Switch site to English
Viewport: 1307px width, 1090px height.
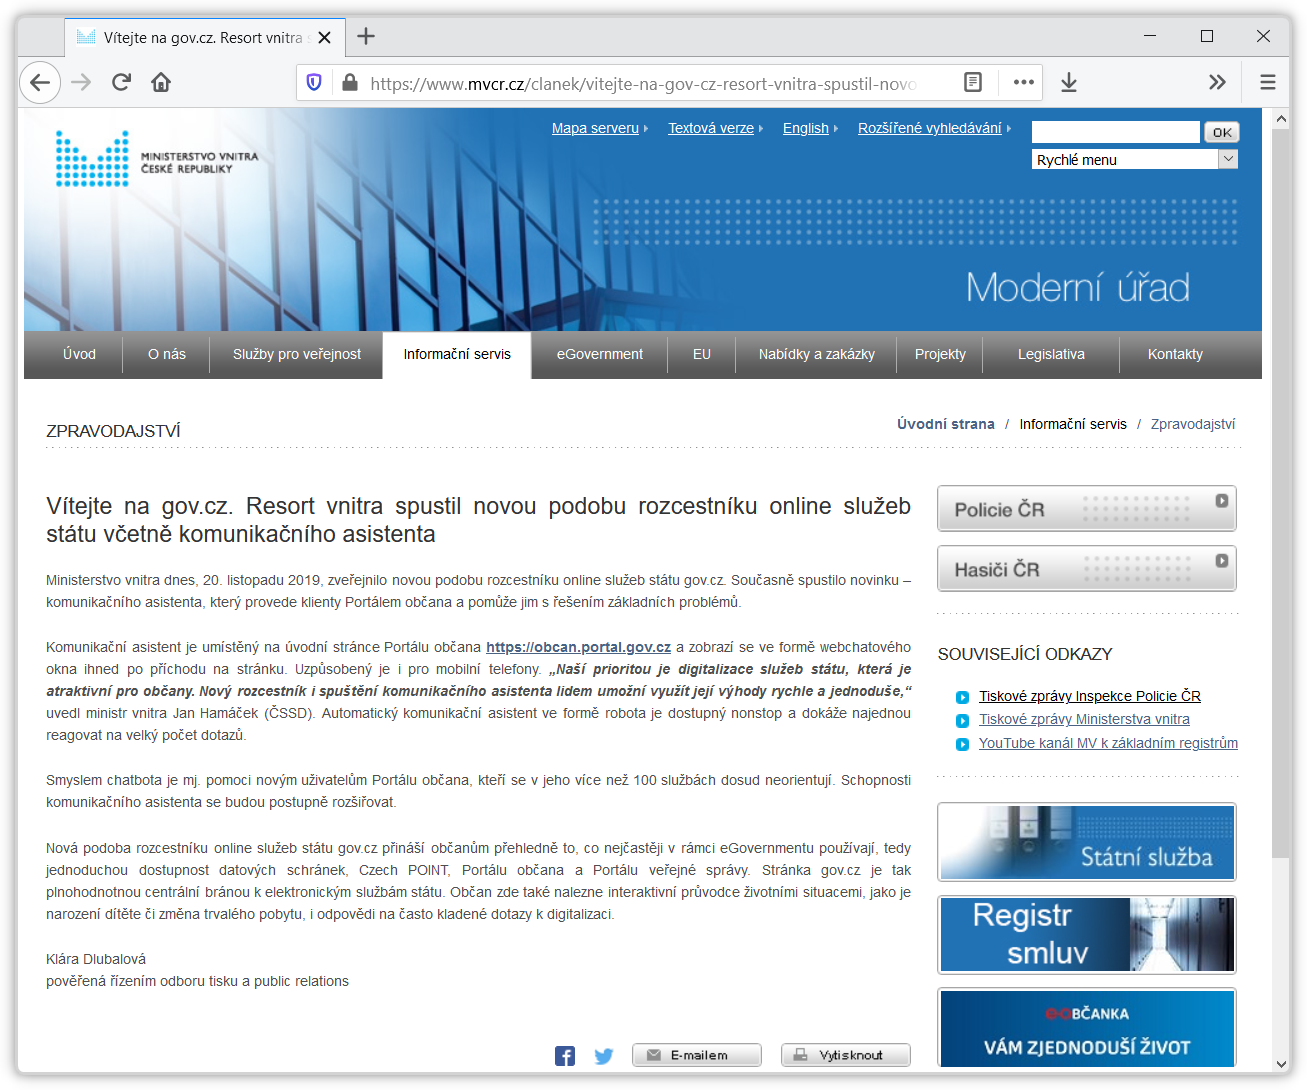(806, 128)
